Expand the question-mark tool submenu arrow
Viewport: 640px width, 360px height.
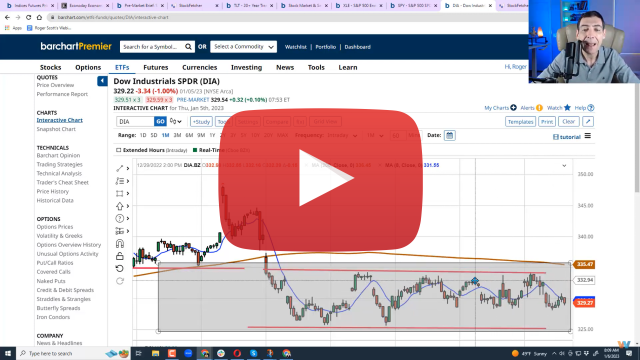point(128,218)
